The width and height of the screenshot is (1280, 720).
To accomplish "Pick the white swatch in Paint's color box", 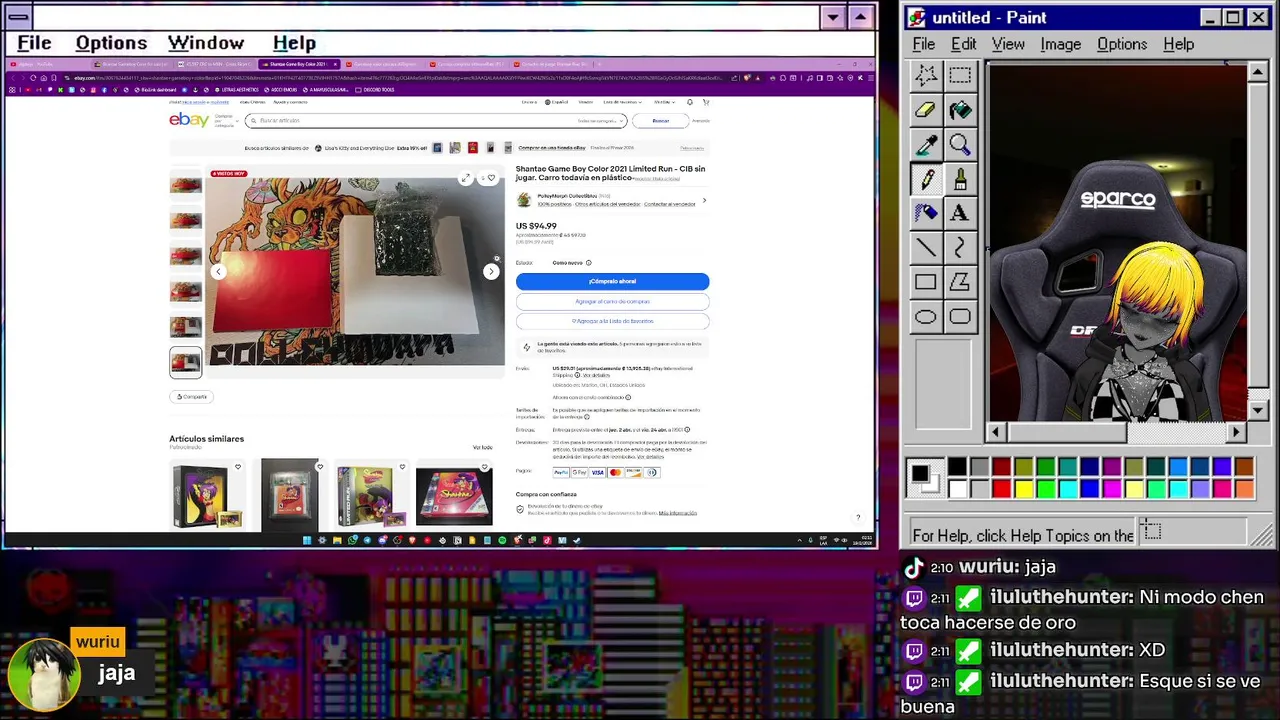I will point(958,488).
